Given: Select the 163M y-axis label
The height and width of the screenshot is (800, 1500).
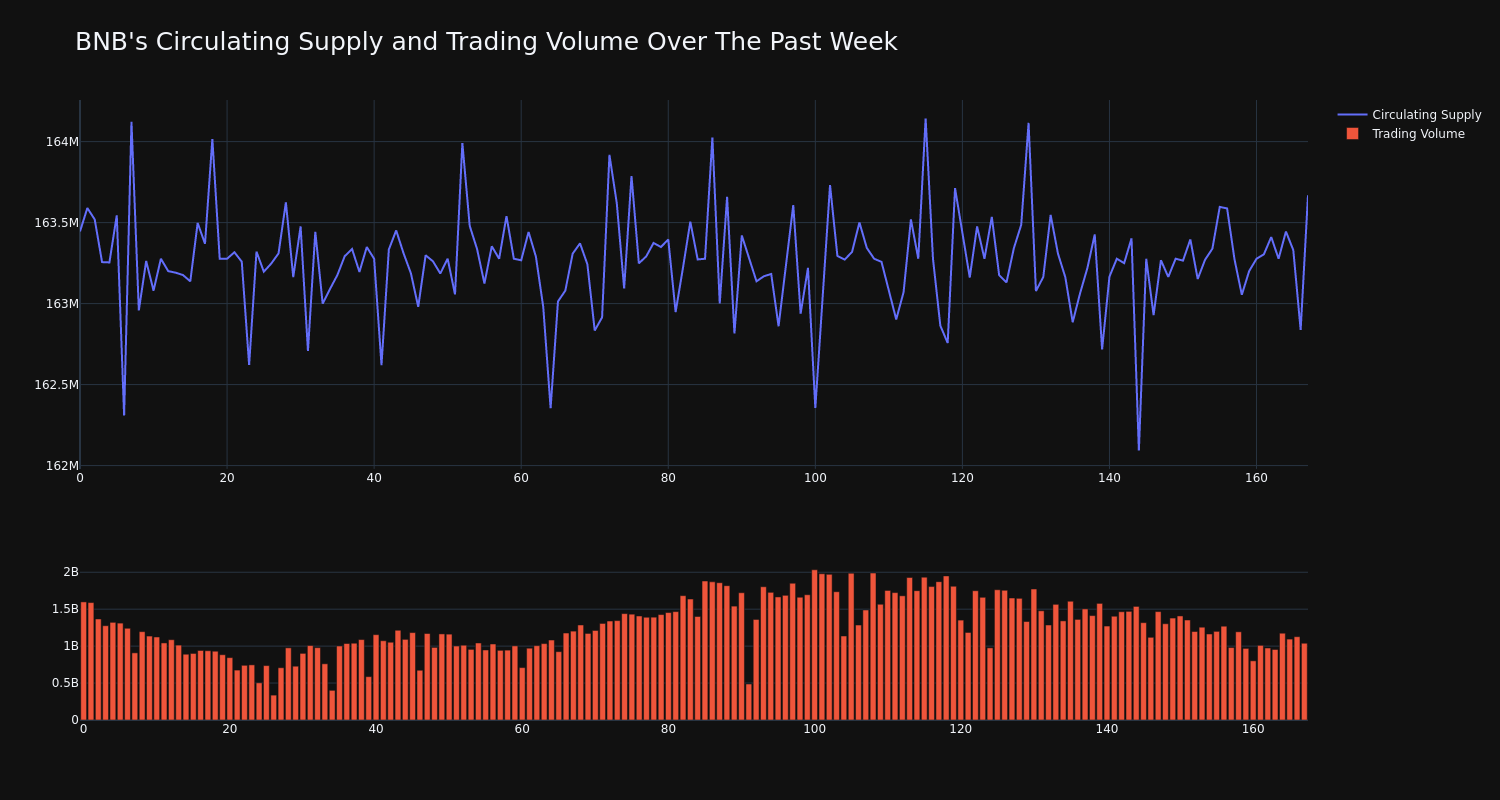Looking at the screenshot, I should tap(62, 304).
